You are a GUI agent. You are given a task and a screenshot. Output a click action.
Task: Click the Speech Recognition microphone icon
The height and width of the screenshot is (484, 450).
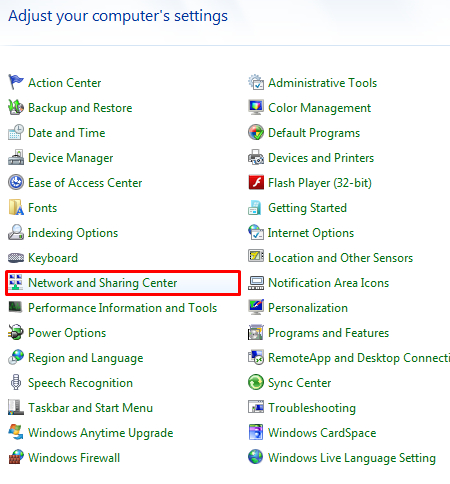click(16, 382)
